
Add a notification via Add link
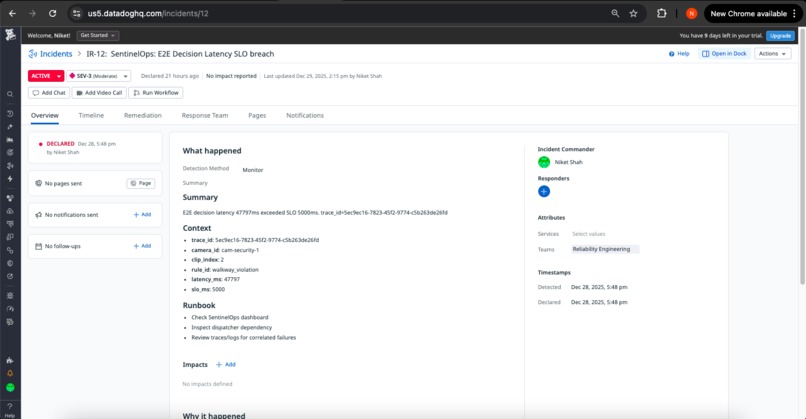142,215
